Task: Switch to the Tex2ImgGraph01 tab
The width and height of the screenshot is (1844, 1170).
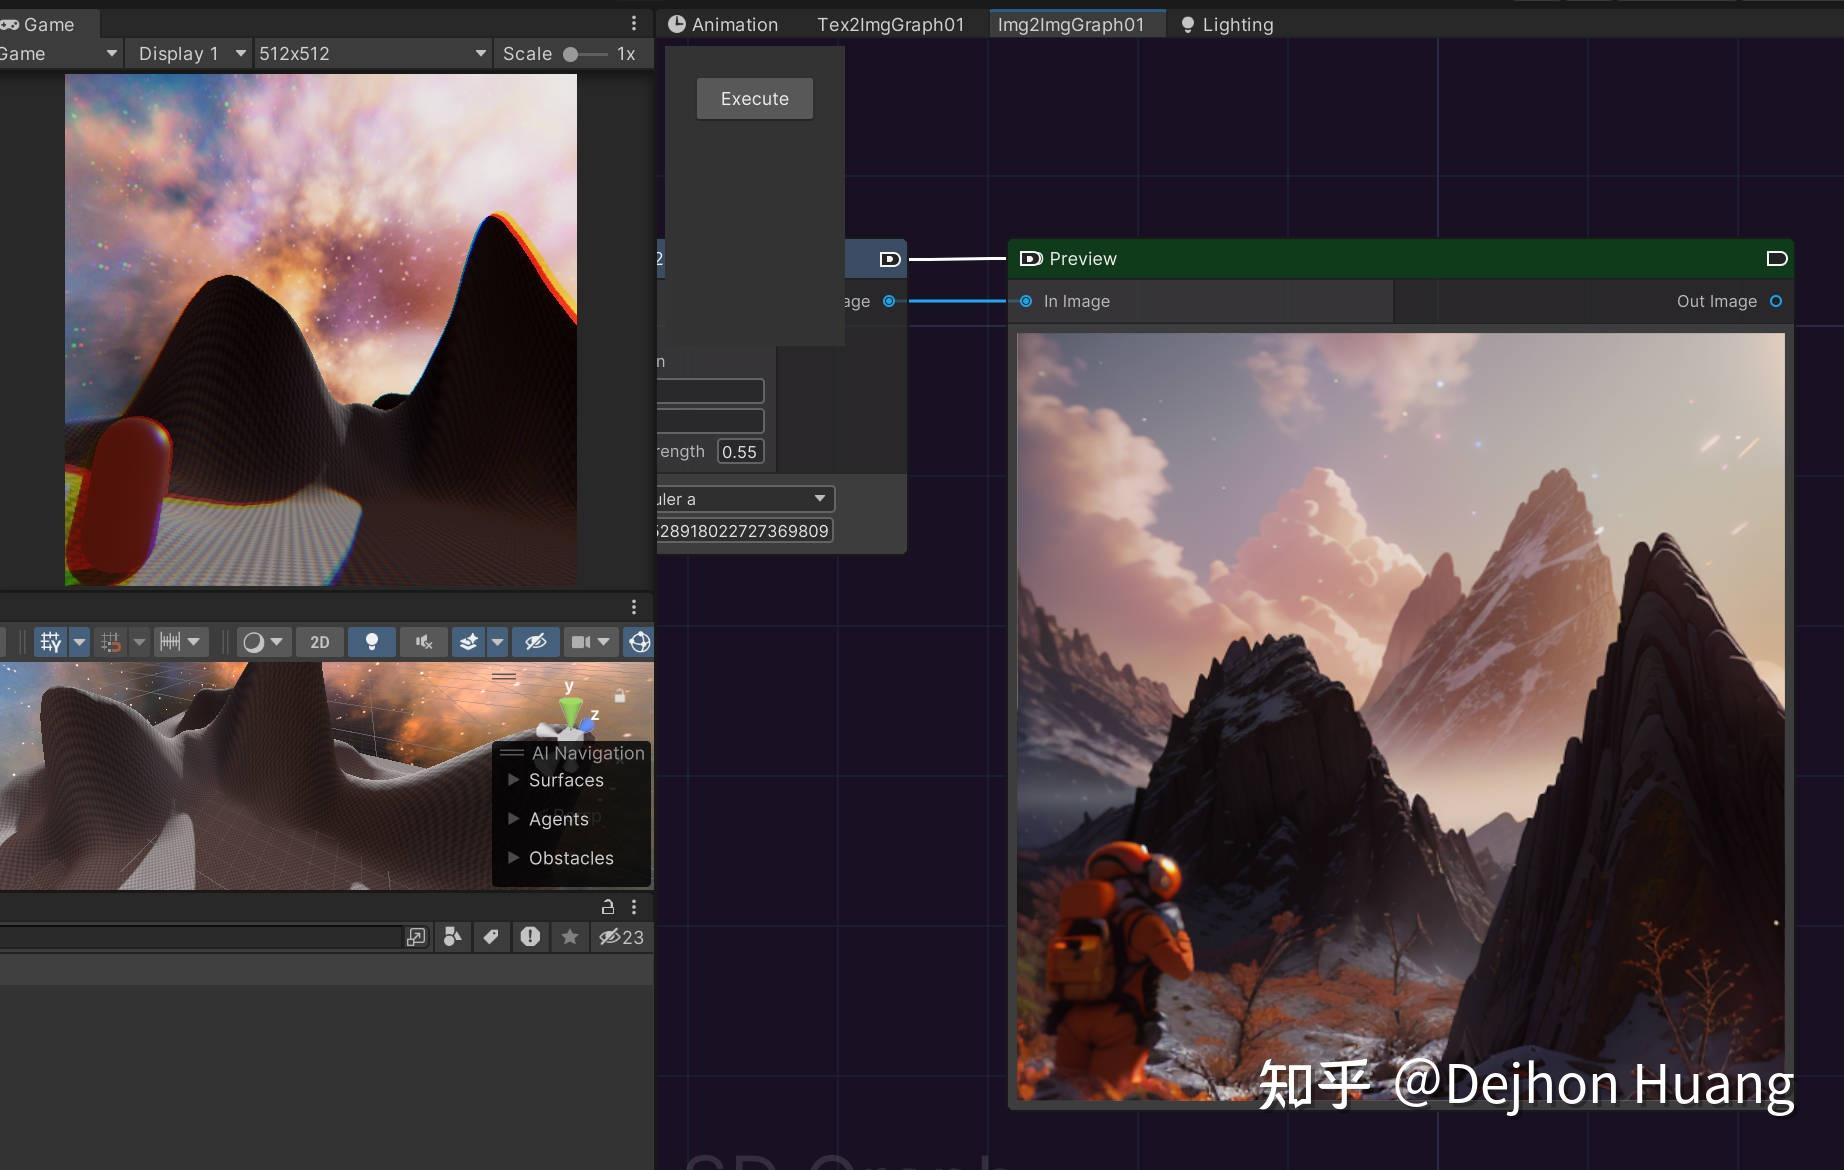Action: pyautogui.click(x=890, y=23)
